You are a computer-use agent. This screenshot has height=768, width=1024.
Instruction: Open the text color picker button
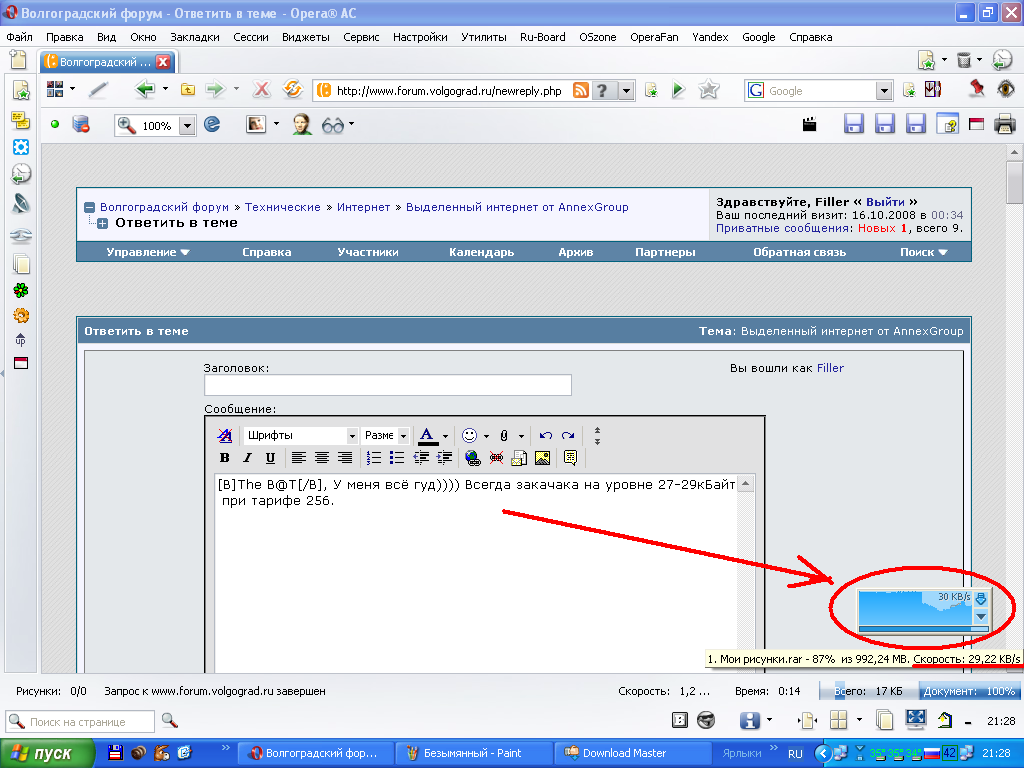(x=428, y=436)
